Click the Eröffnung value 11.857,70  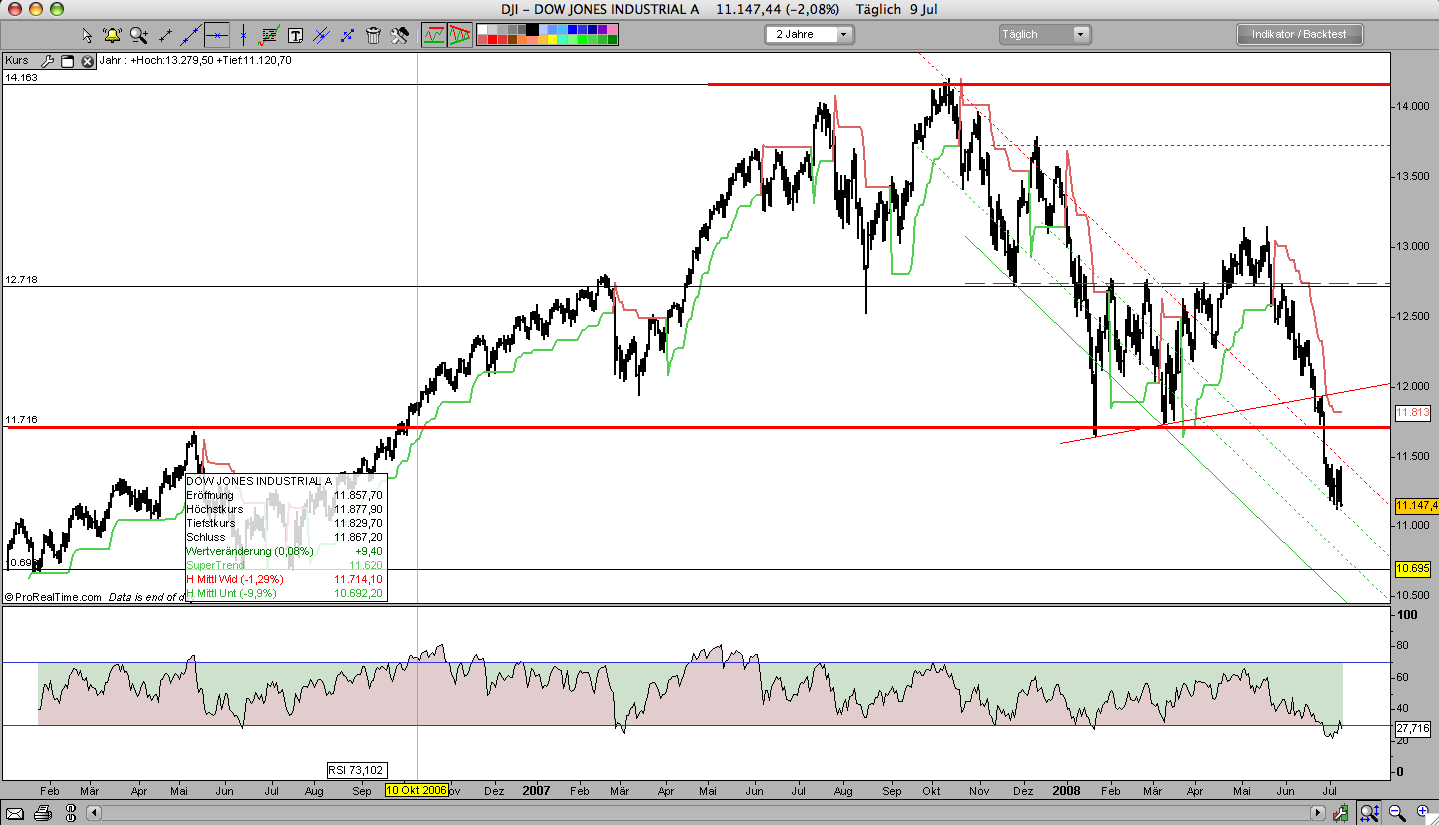pos(359,495)
